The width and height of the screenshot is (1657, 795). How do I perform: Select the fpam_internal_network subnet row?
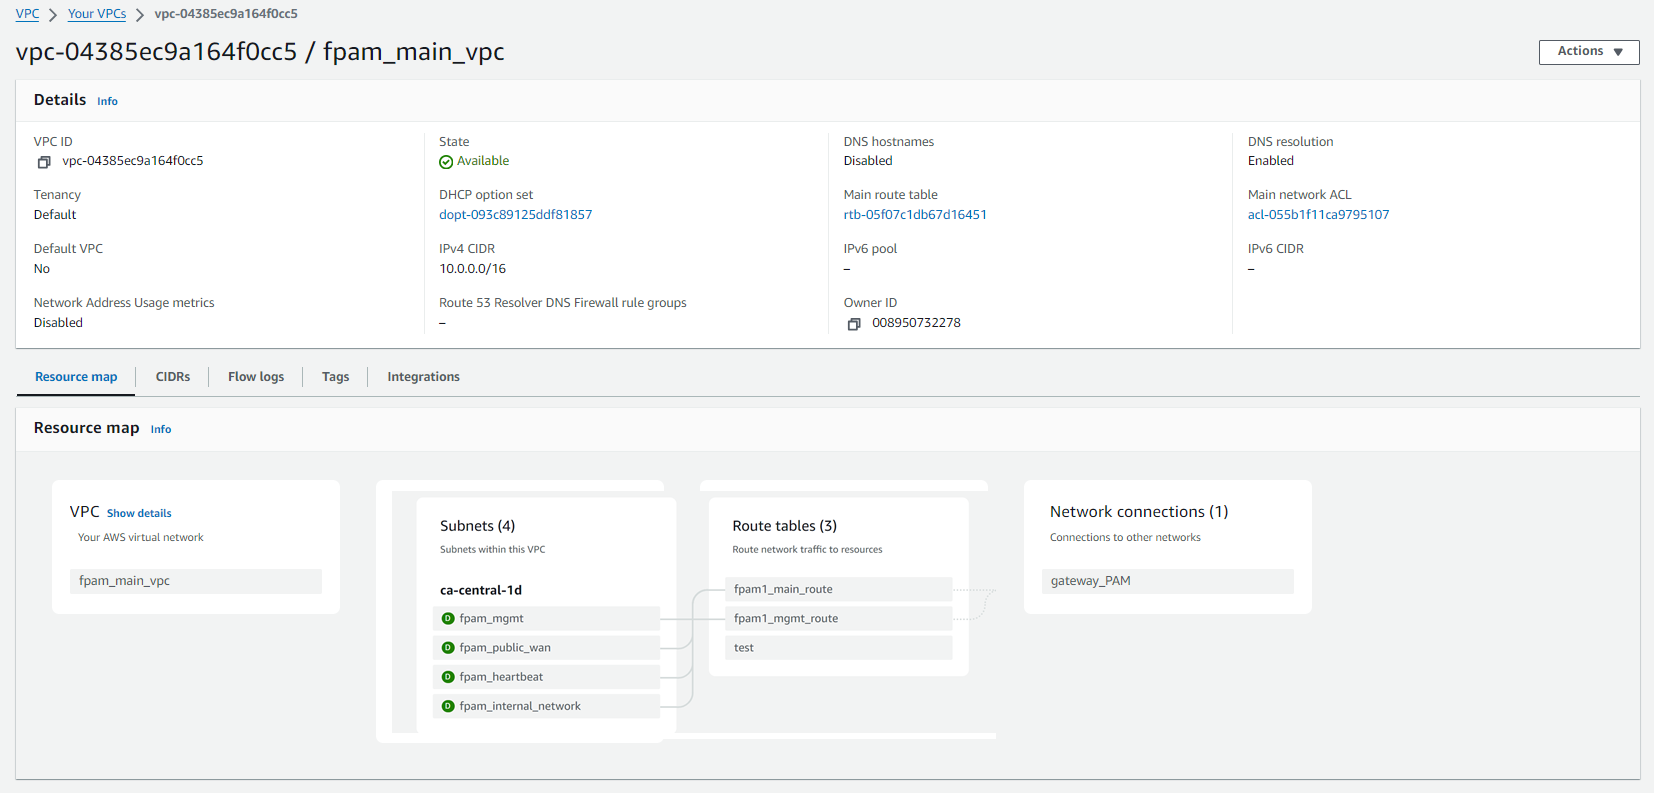[x=546, y=706]
